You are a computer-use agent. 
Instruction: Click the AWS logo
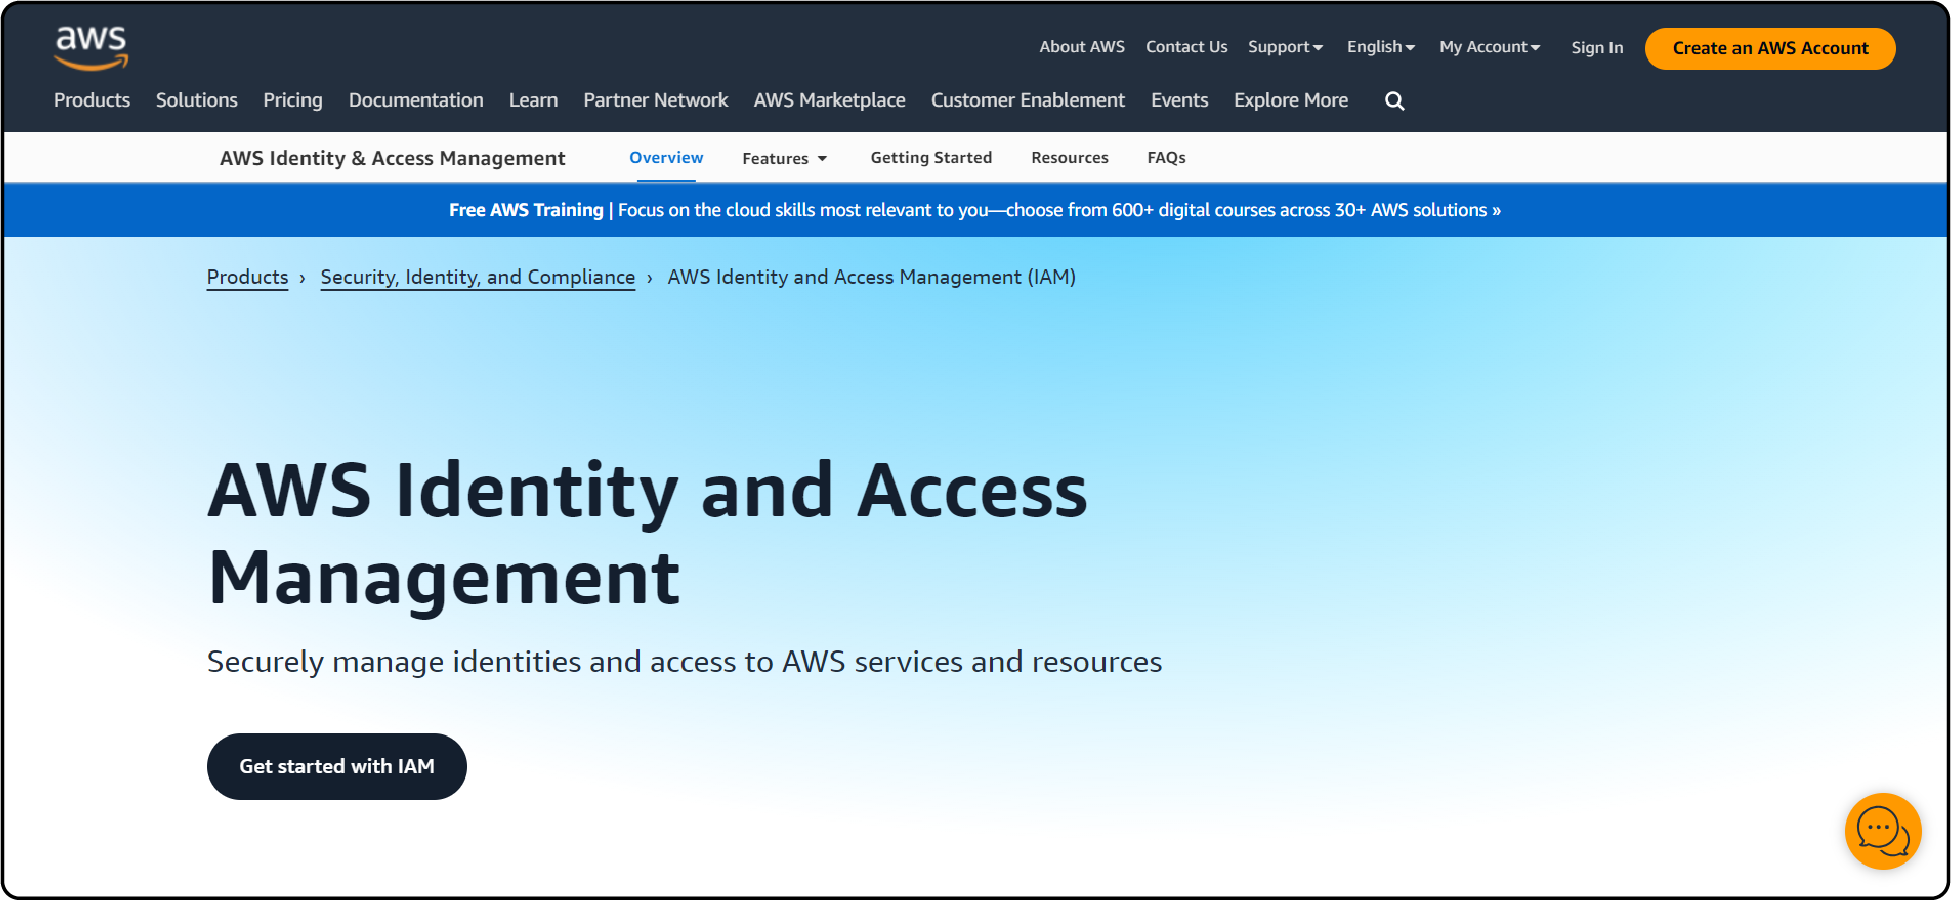pyautogui.click(x=91, y=48)
